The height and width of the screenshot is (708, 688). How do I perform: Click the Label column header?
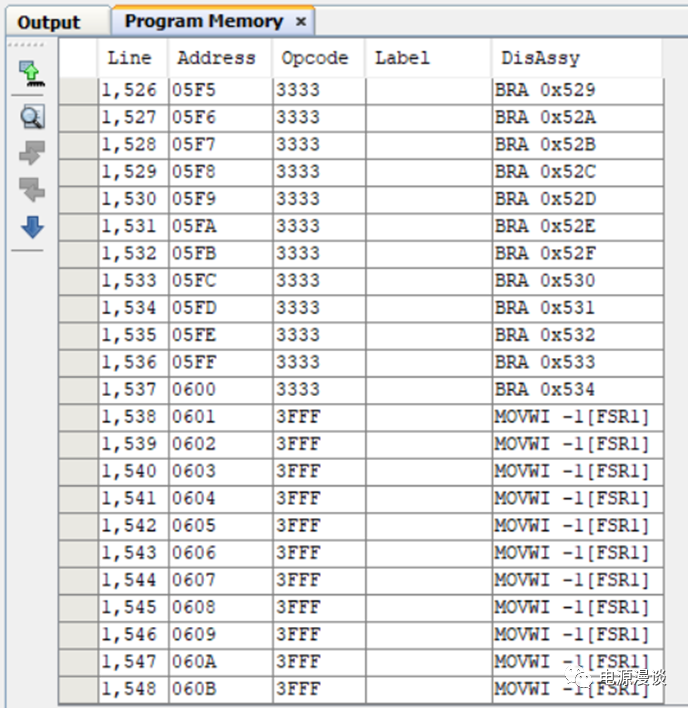point(401,58)
